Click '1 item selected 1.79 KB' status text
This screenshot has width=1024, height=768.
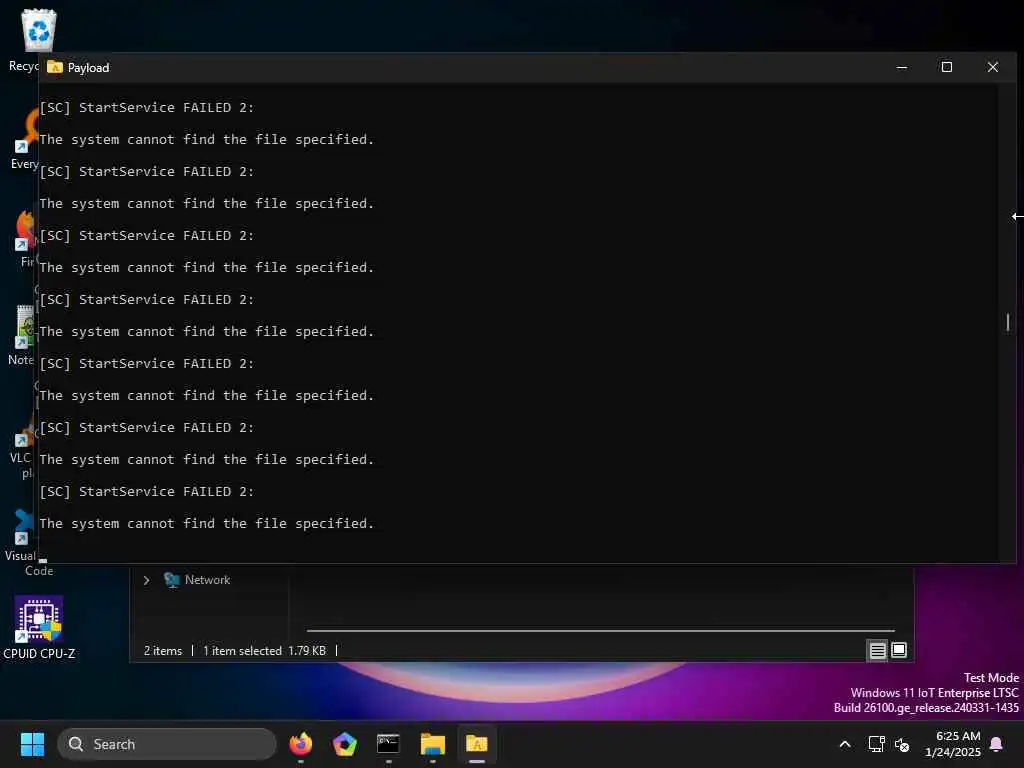click(x=264, y=650)
